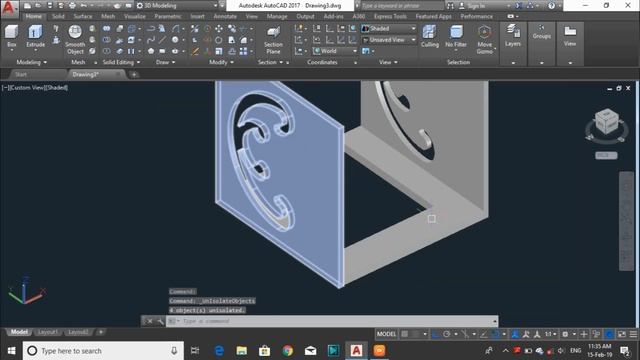This screenshot has height=360, width=640.
Task: Expand the Draw panel
Action: 165,62
